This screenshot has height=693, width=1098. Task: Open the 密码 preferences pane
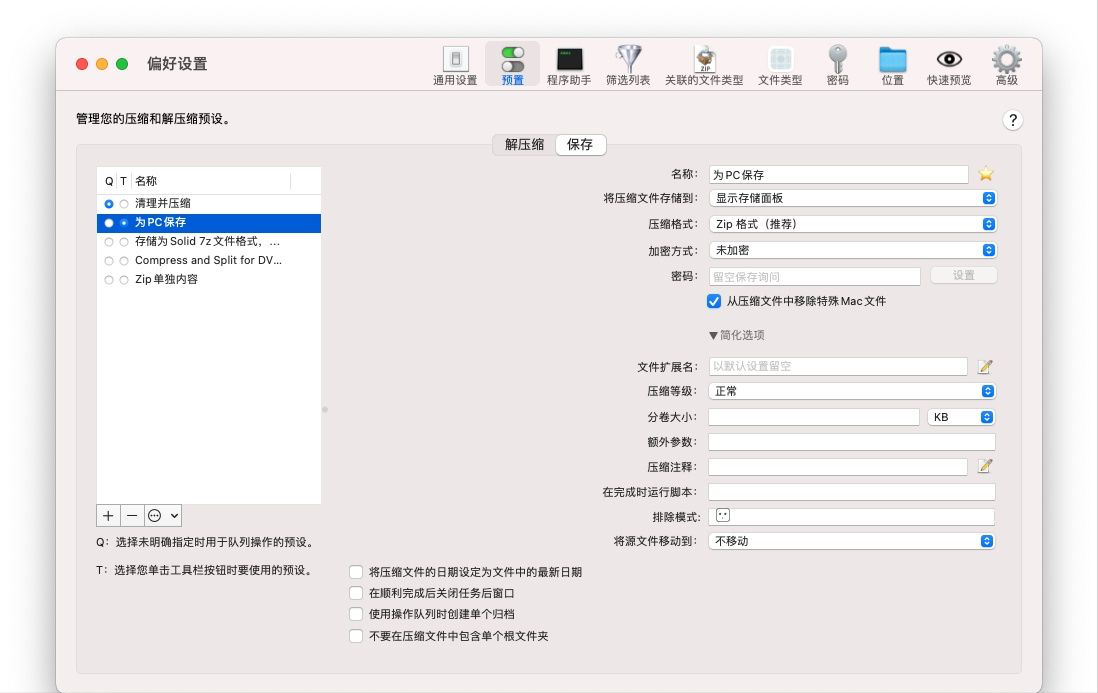tap(838, 63)
